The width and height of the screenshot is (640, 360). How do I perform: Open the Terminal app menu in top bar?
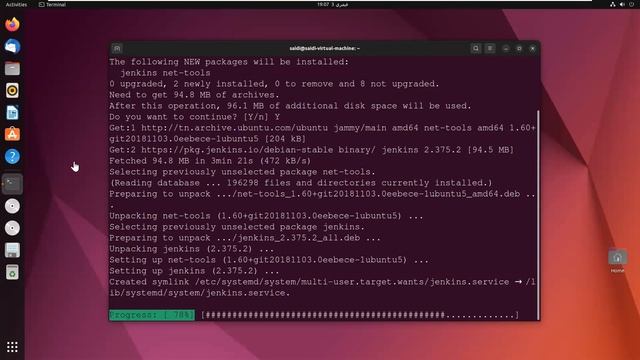click(52, 4)
